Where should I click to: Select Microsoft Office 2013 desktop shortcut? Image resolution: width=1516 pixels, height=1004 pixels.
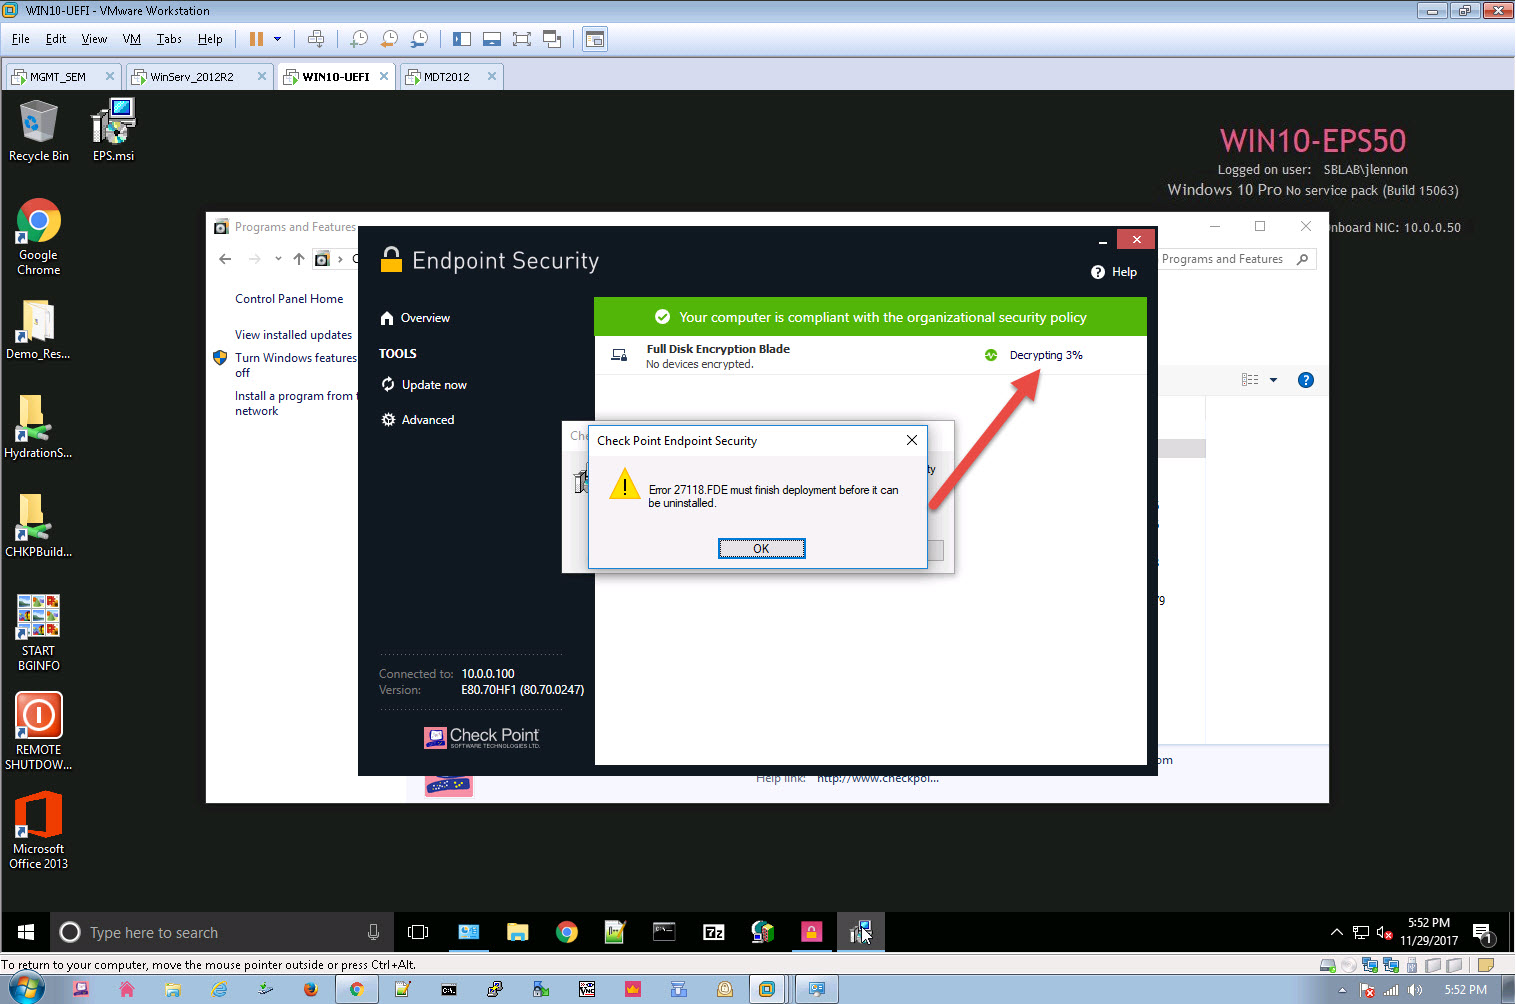(x=39, y=831)
